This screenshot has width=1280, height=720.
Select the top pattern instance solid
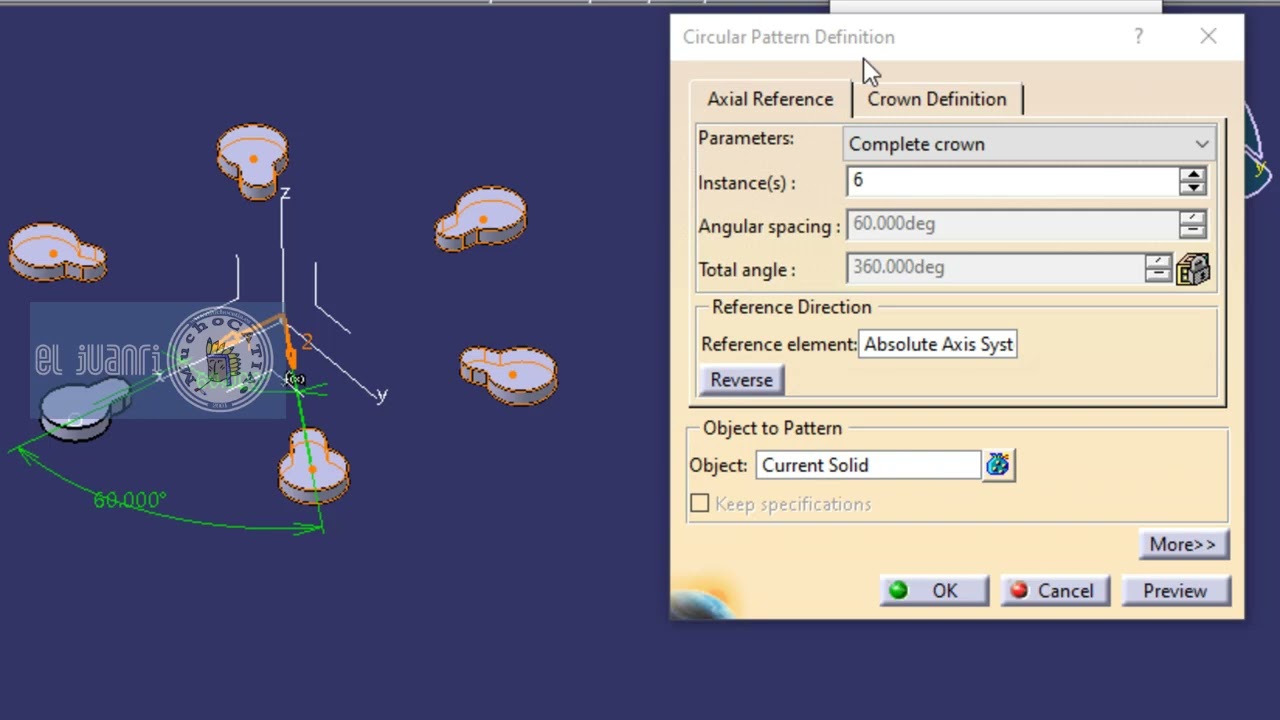pos(252,160)
